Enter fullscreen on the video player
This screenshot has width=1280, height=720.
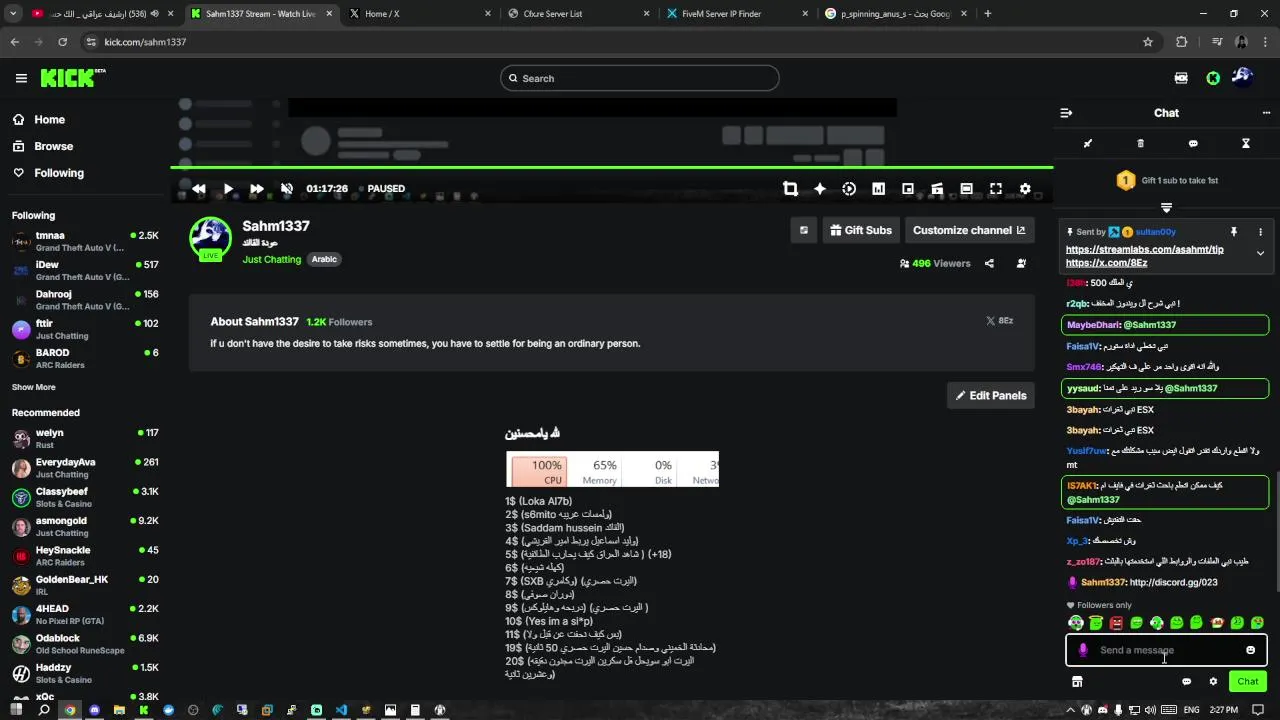click(996, 188)
